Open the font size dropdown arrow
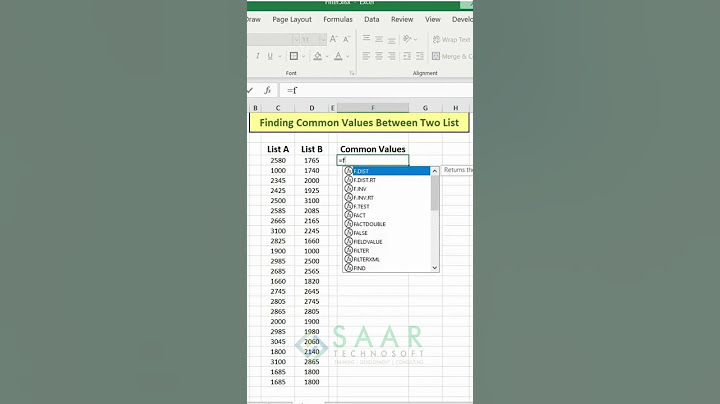720x404 pixels. pos(323,39)
